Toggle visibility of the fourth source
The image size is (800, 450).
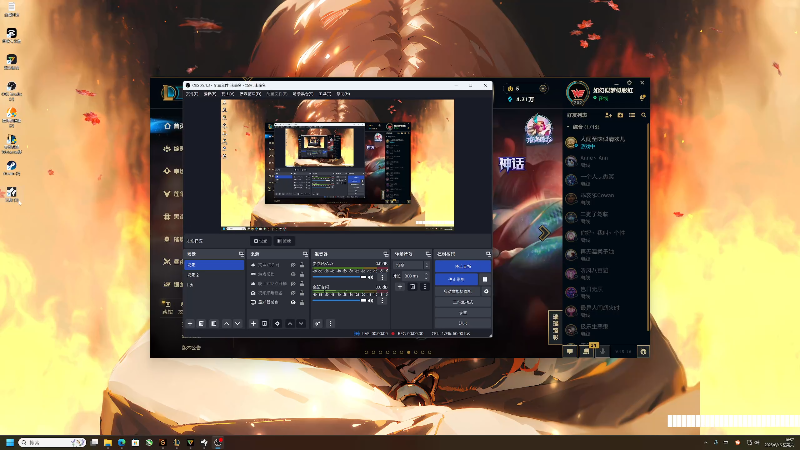pyautogui.click(x=293, y=293)
